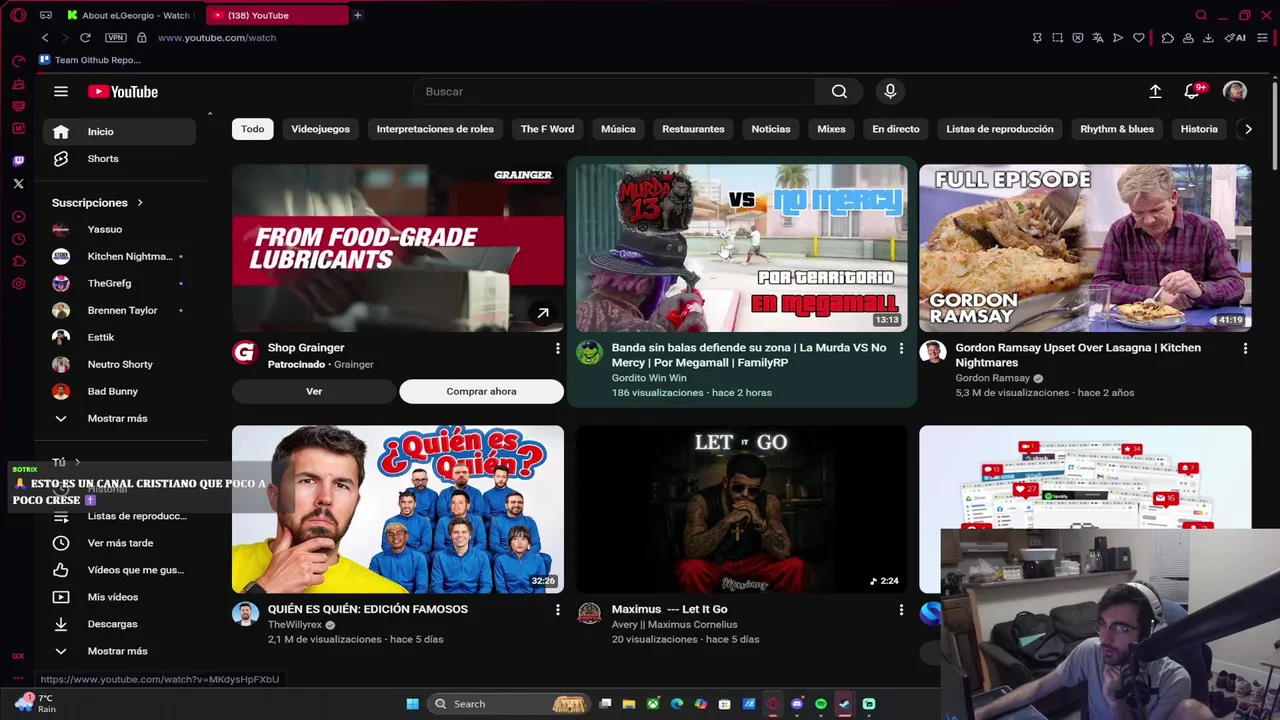The image size is (1280, 720).
Task: Show more filter chips with right arrow
Action: pos(1248,128)
